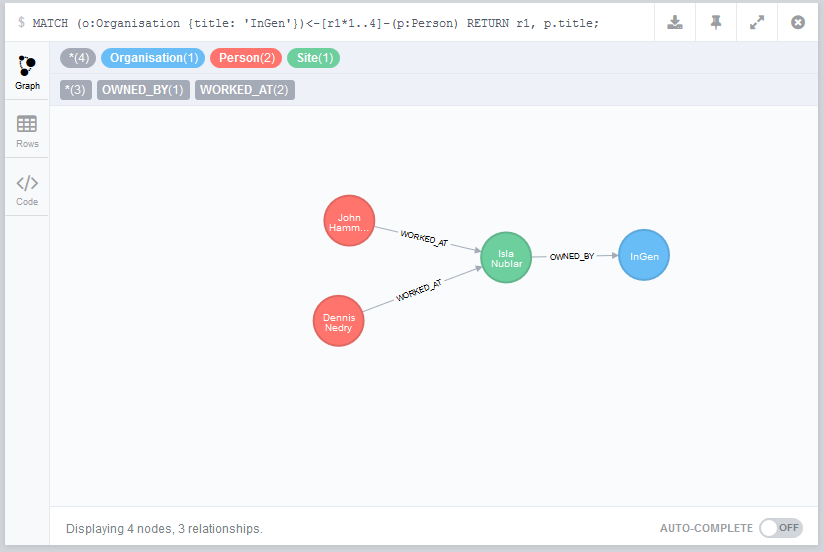Open the Code view tab
Screen dimensions: 824x552
pos(27,189)
